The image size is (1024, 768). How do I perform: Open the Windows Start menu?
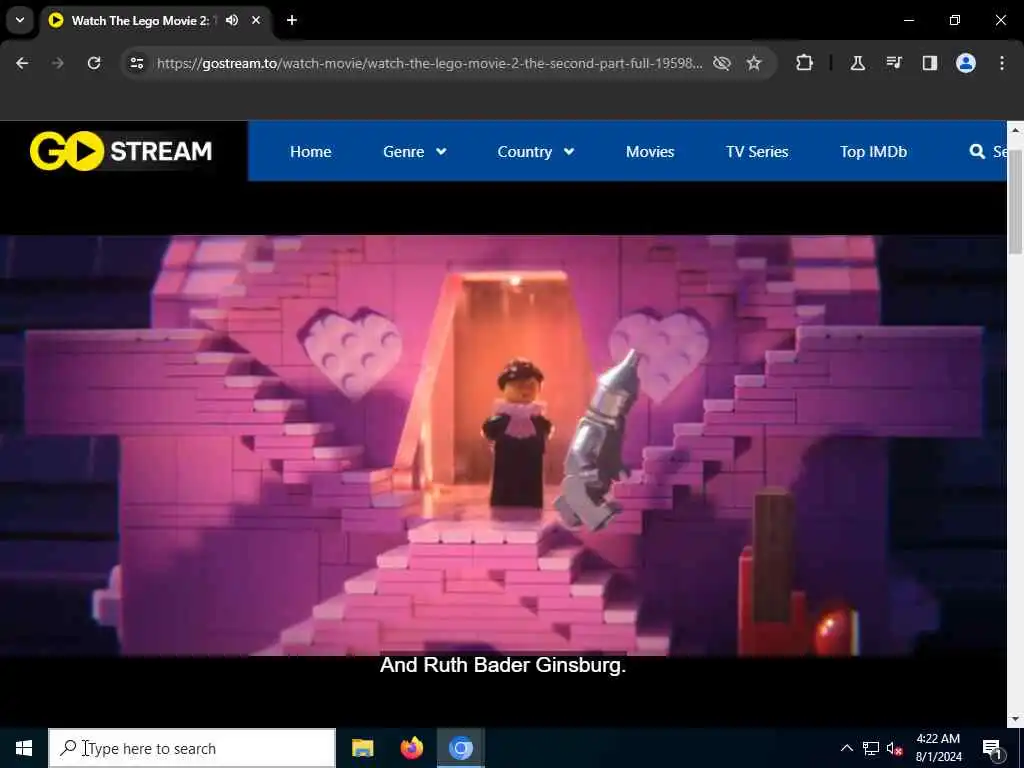[24, 748]
